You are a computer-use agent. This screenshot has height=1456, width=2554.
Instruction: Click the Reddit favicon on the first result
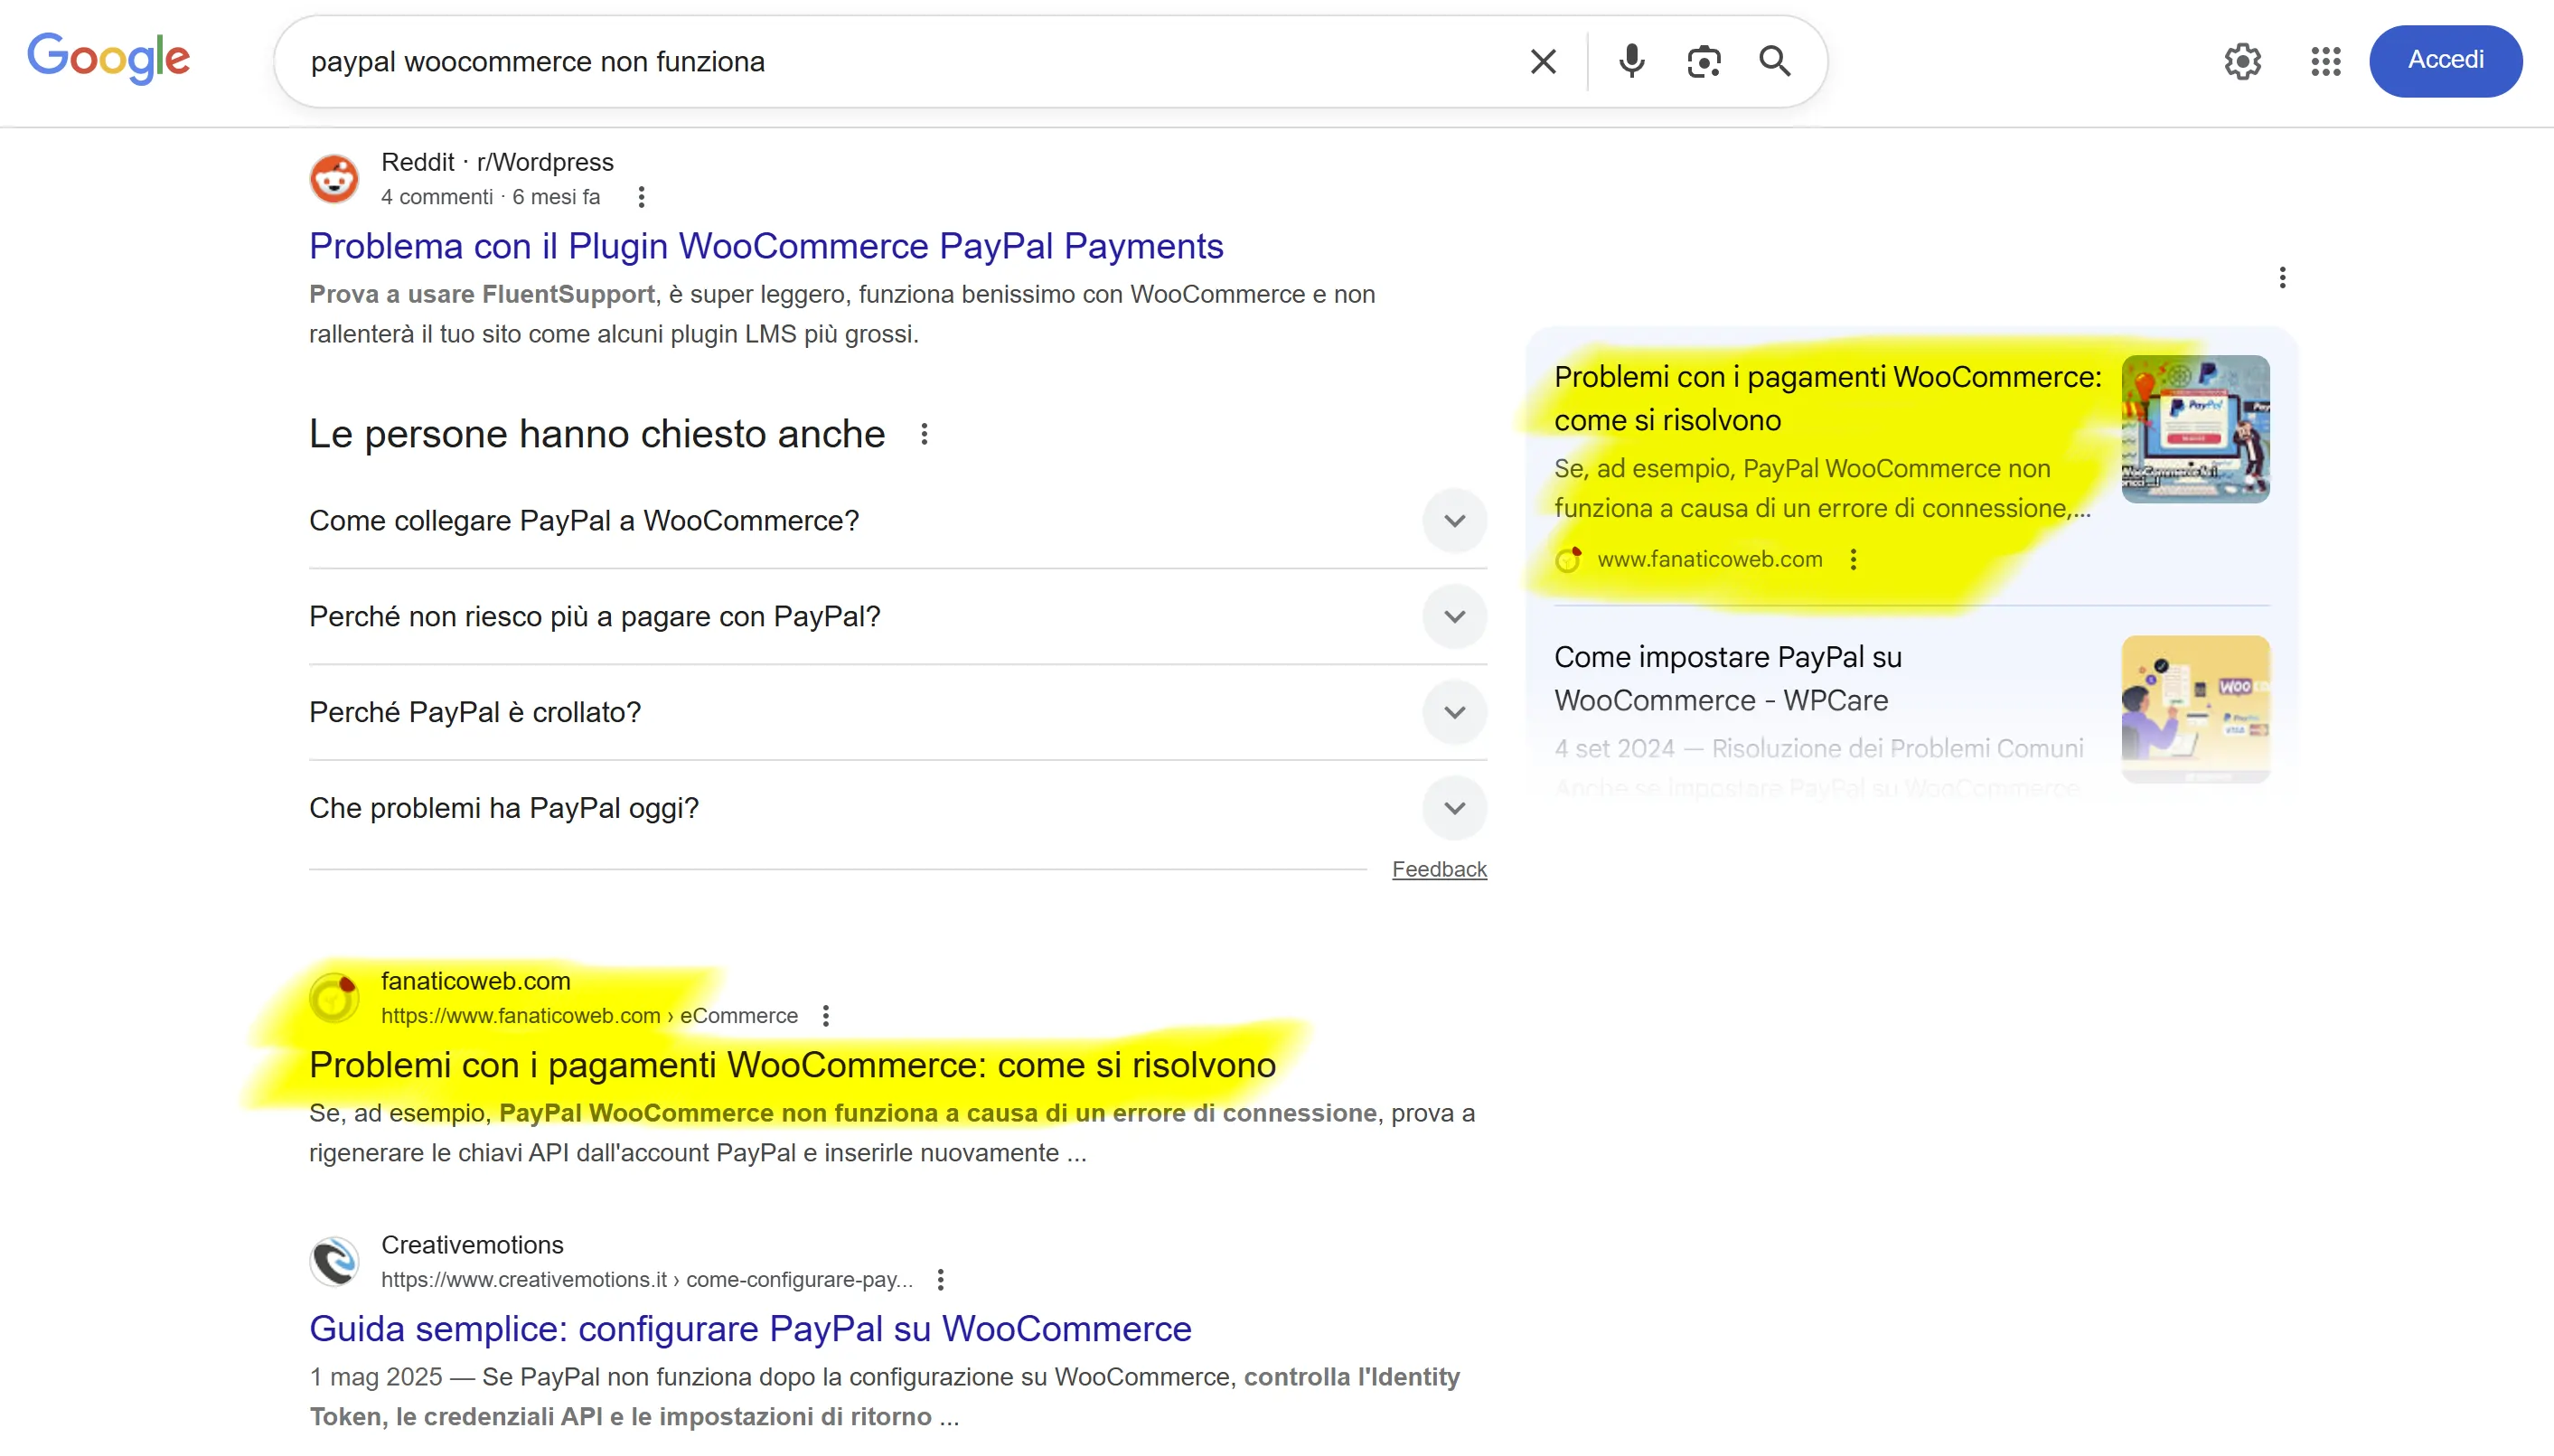(335, 177)
